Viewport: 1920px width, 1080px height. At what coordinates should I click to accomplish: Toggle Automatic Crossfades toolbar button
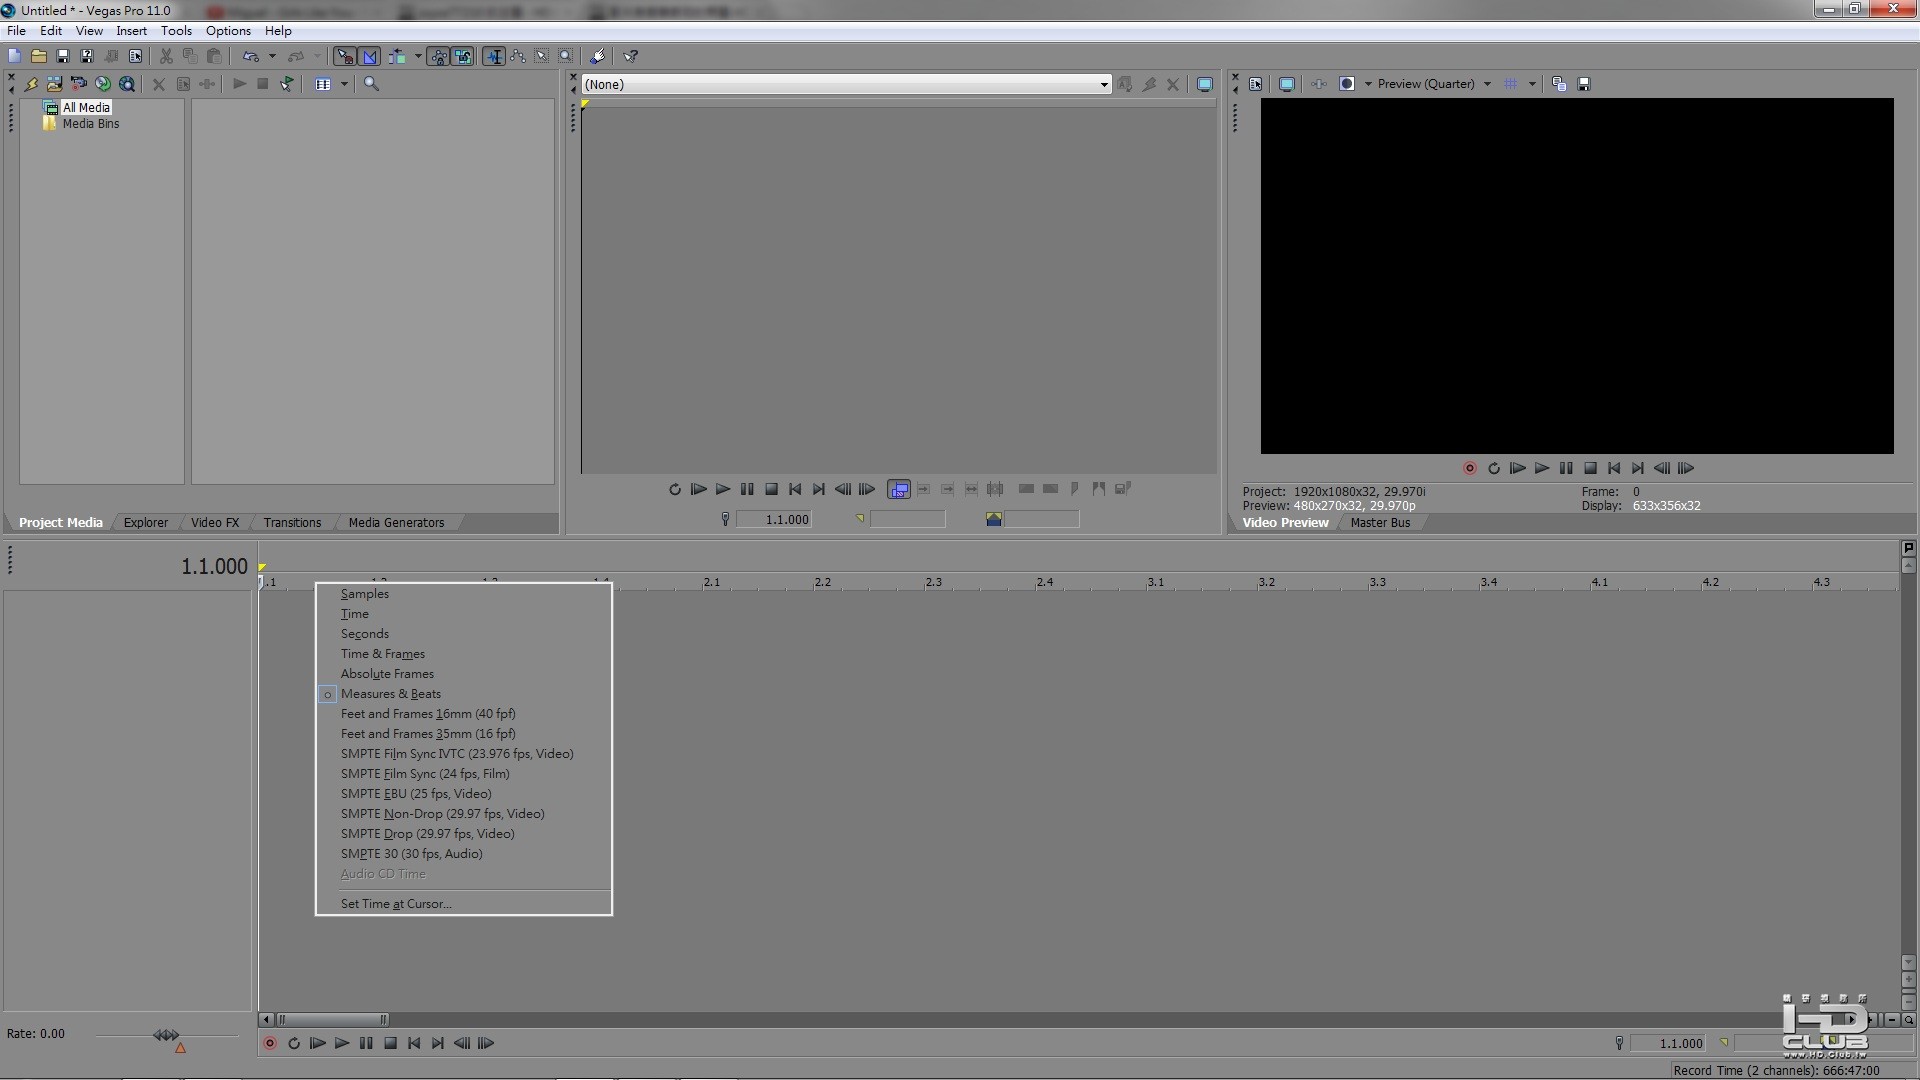370,57
